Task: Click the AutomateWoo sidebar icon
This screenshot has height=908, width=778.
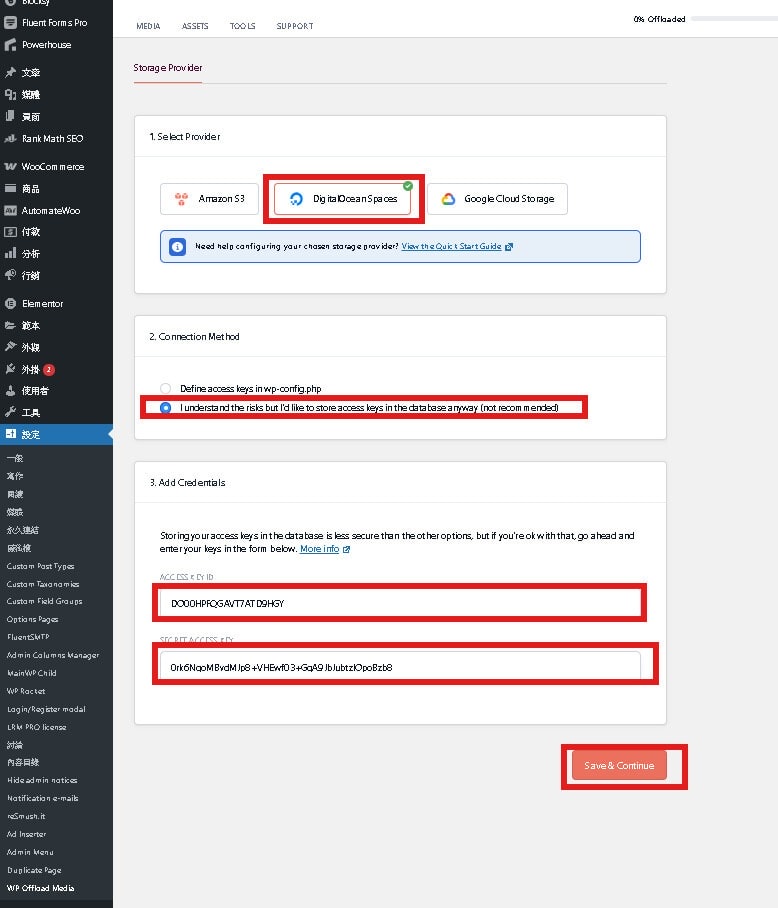Action: 10,211
